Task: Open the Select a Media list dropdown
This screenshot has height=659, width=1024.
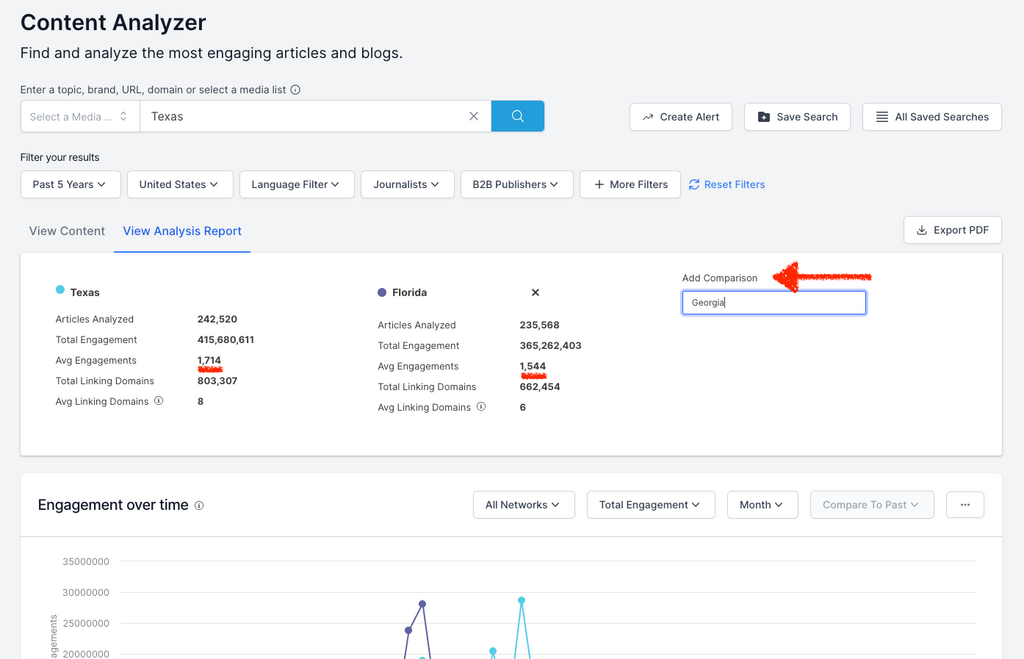Action: tap(80, 116)
